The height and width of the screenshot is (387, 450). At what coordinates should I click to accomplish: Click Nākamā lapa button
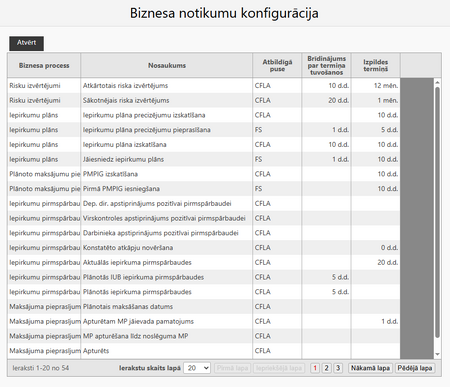coord(370,368)
